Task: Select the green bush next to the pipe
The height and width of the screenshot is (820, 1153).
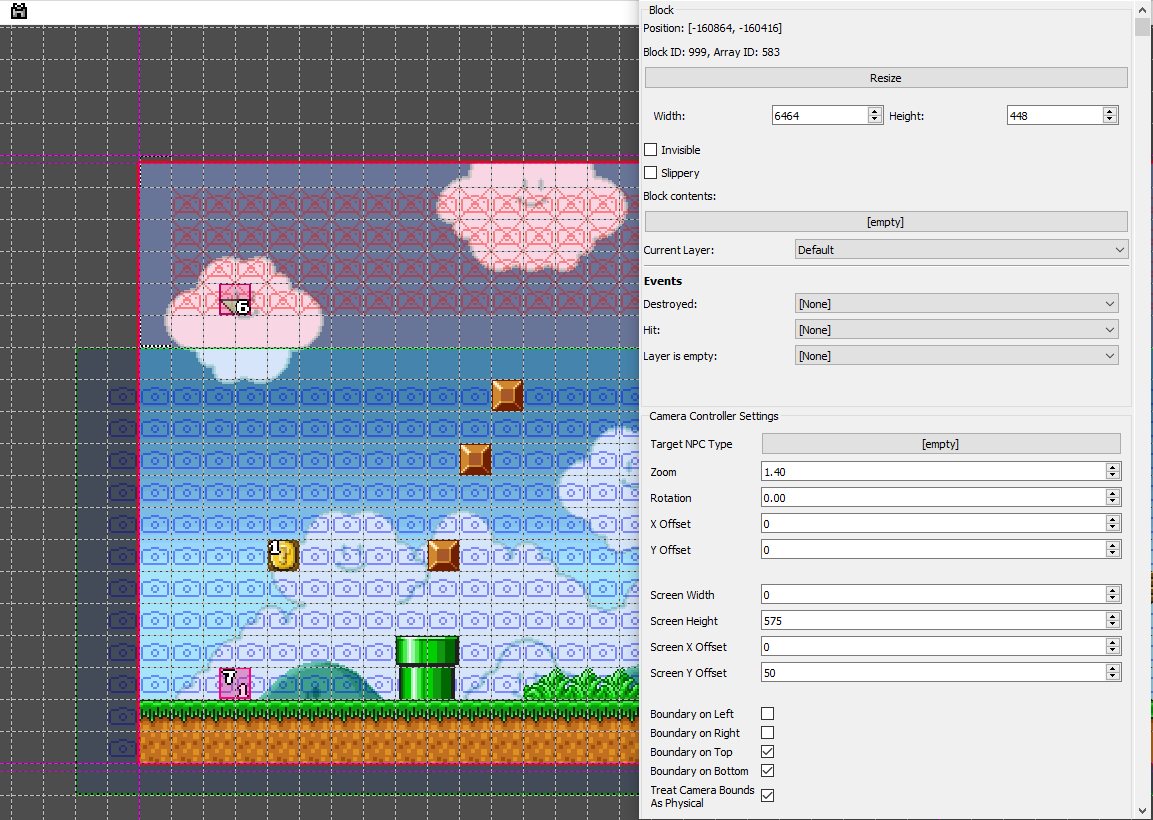Action: click(581, 684)
